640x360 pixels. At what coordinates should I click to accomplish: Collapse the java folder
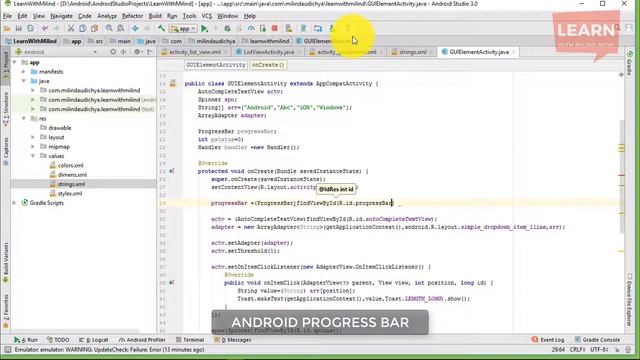point(24,81)
